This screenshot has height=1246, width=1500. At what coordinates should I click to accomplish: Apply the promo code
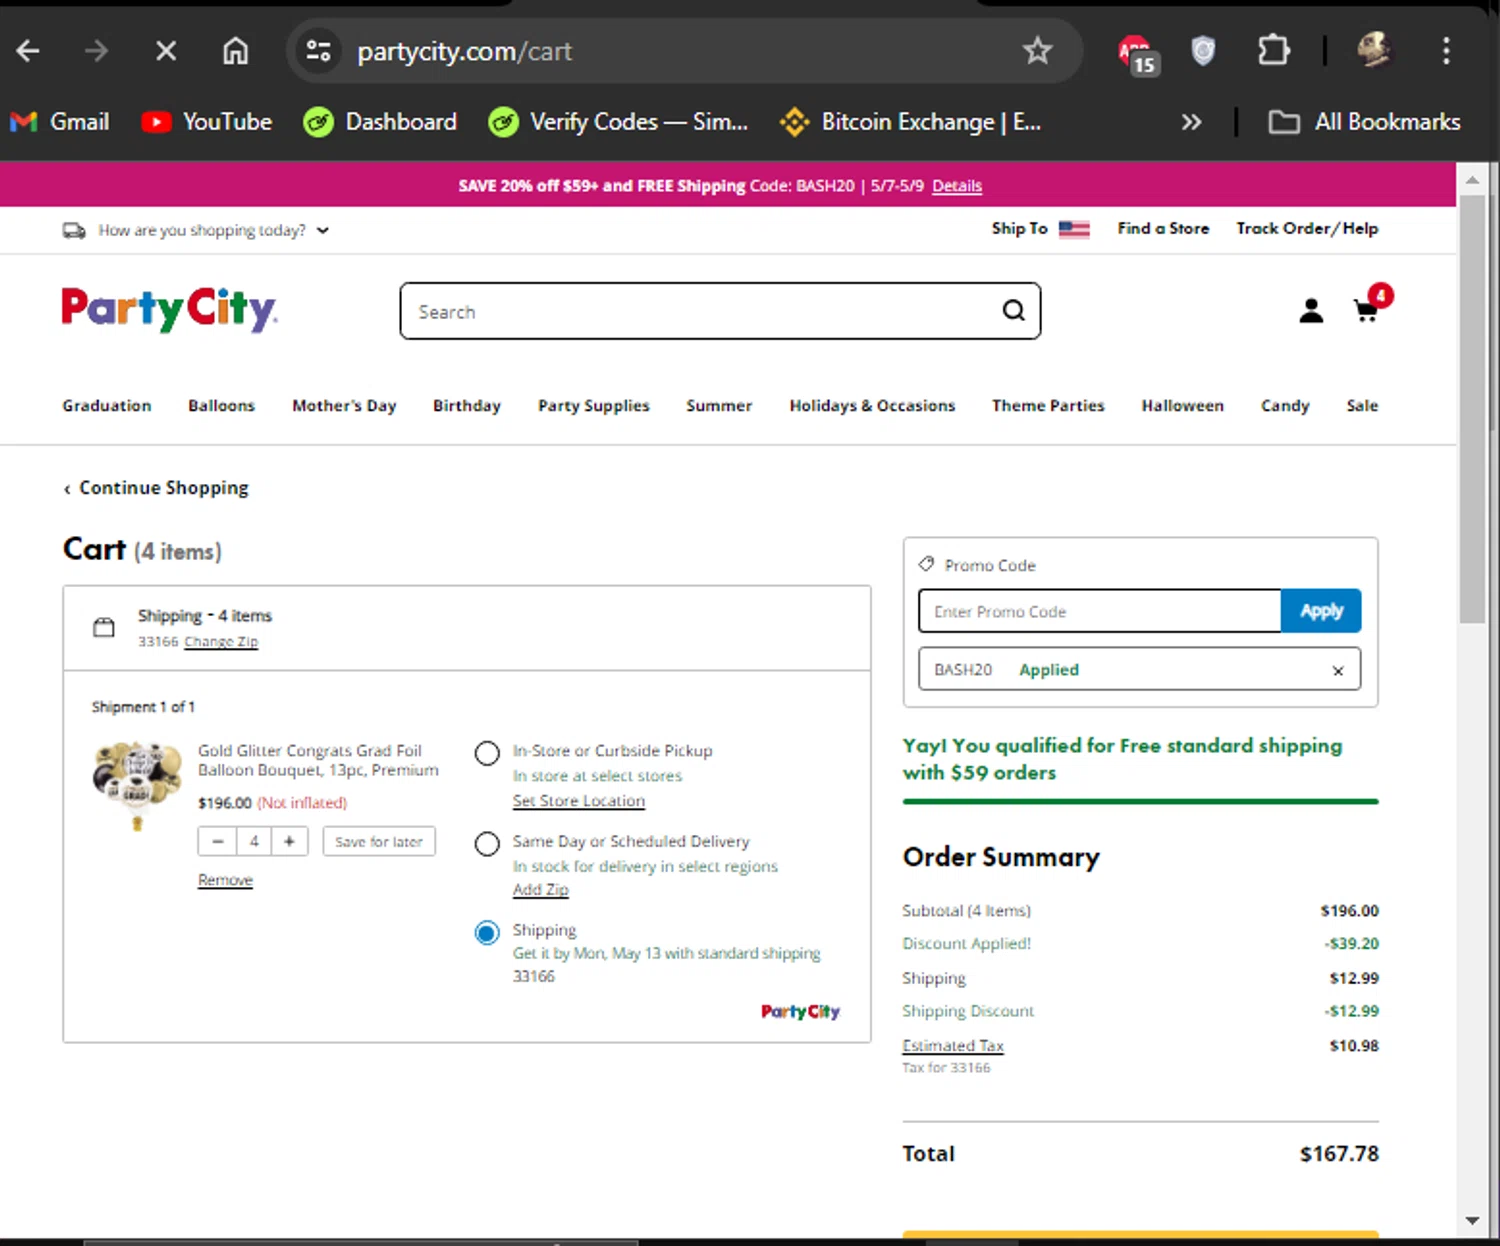tap(1321, 611)
